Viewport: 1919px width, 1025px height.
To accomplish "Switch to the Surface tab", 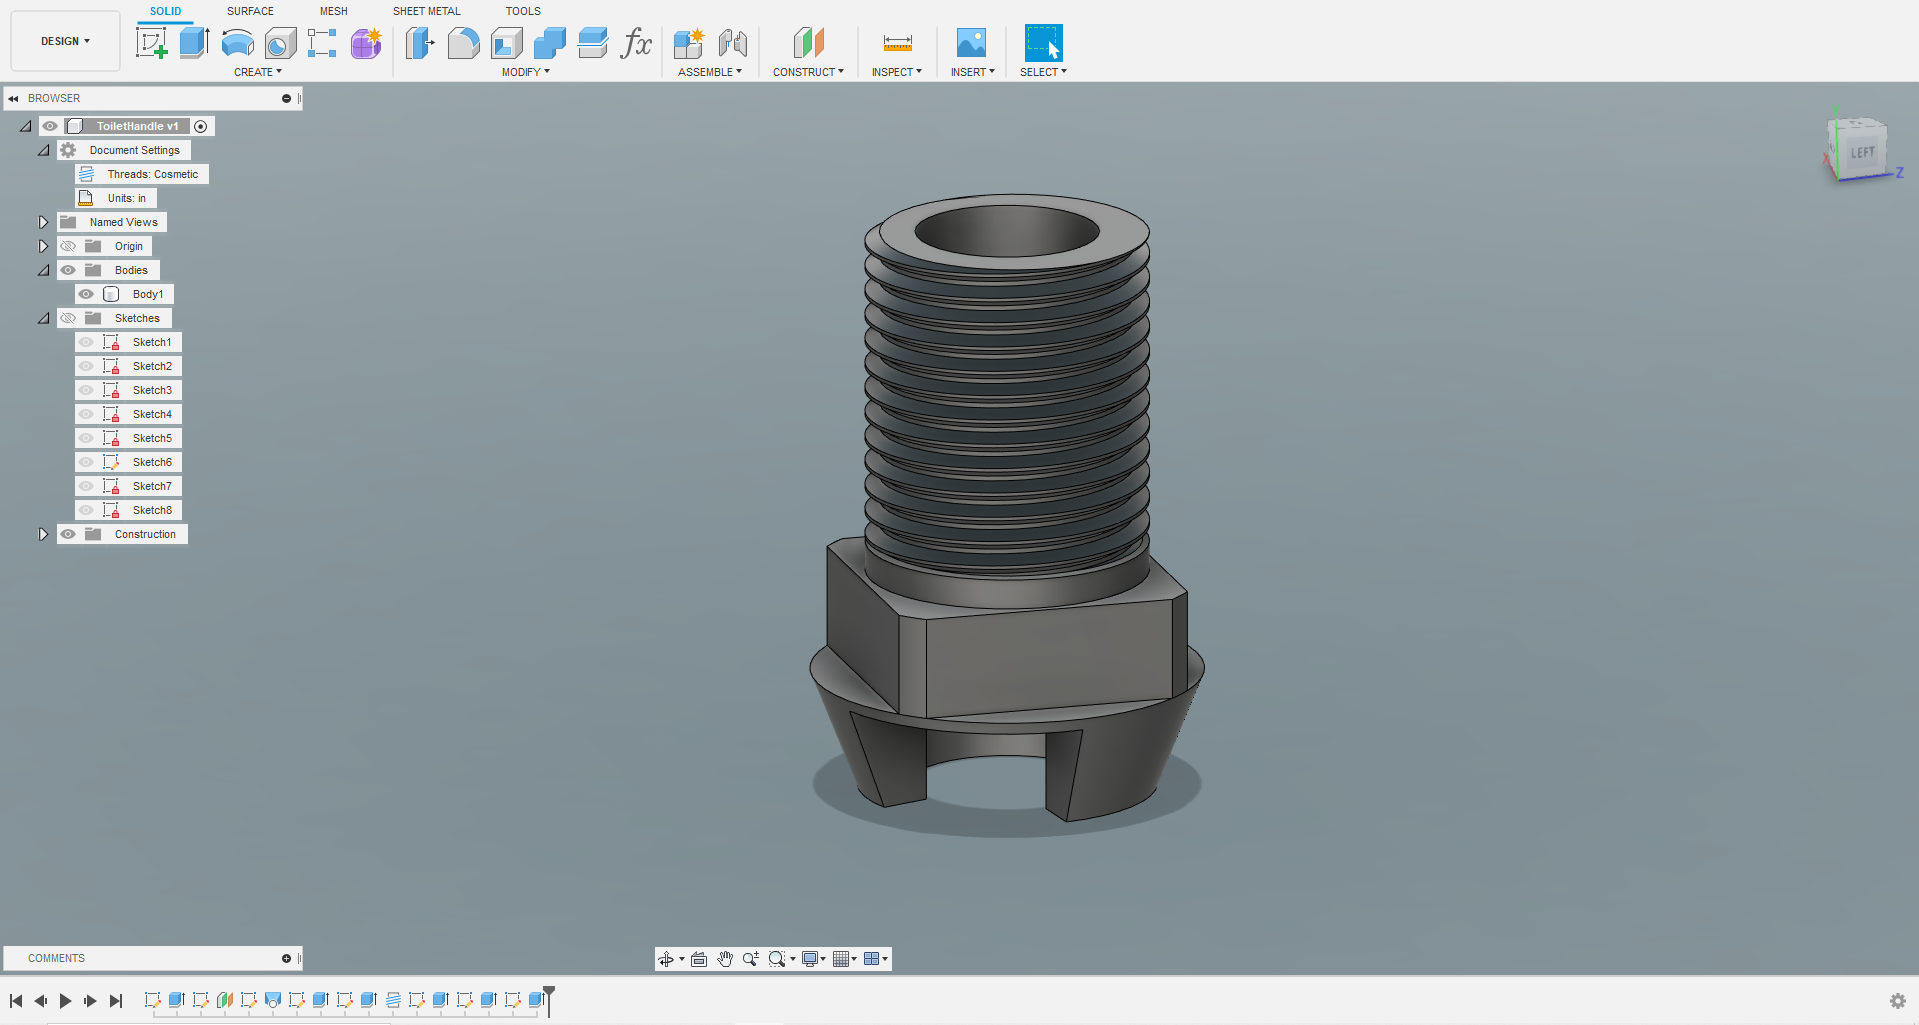I will tap(250, 11).
